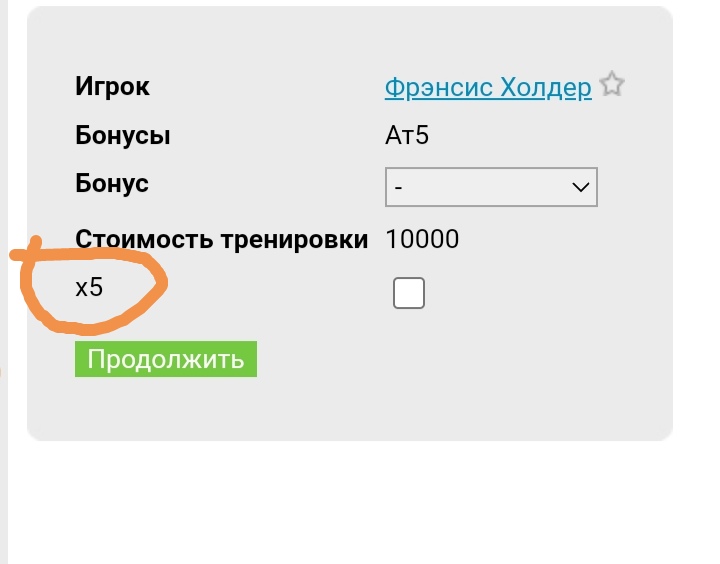Enable the x5 checkbox
This screenshot has width=720, height=564.
409,293
